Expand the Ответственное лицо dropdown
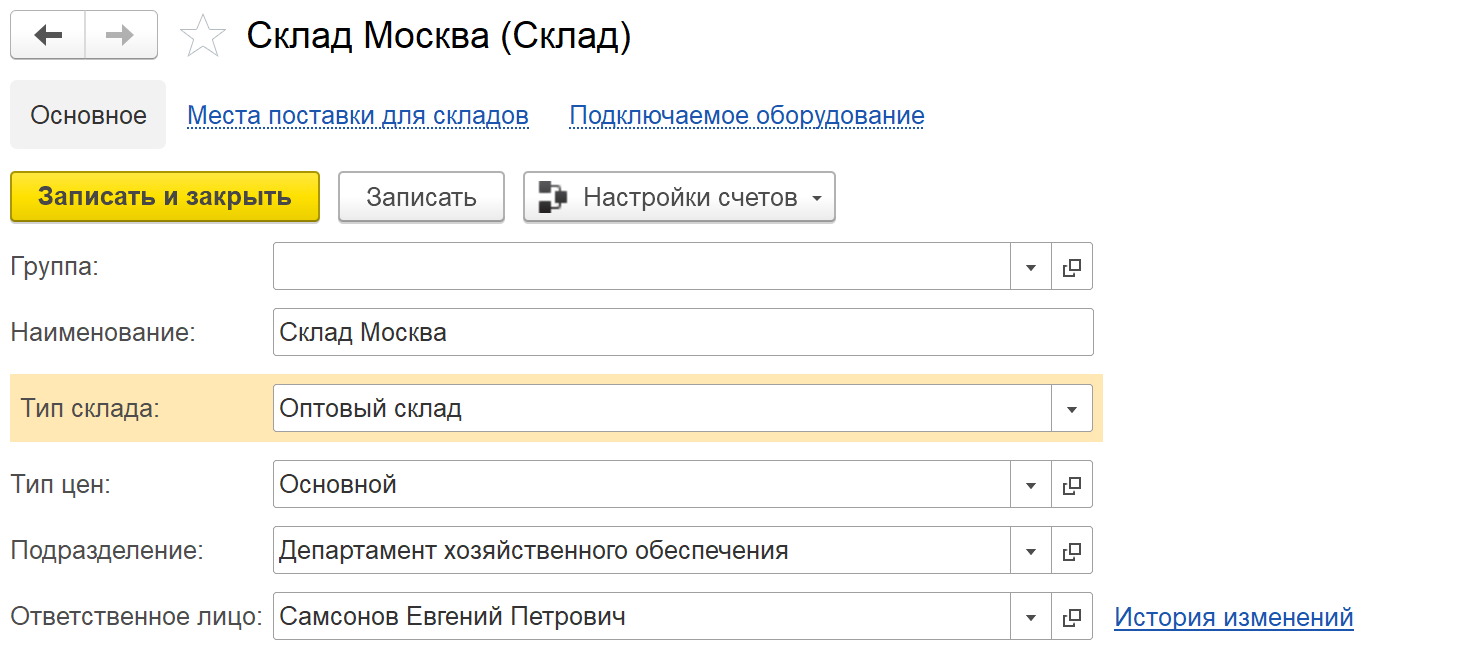 1031,617
